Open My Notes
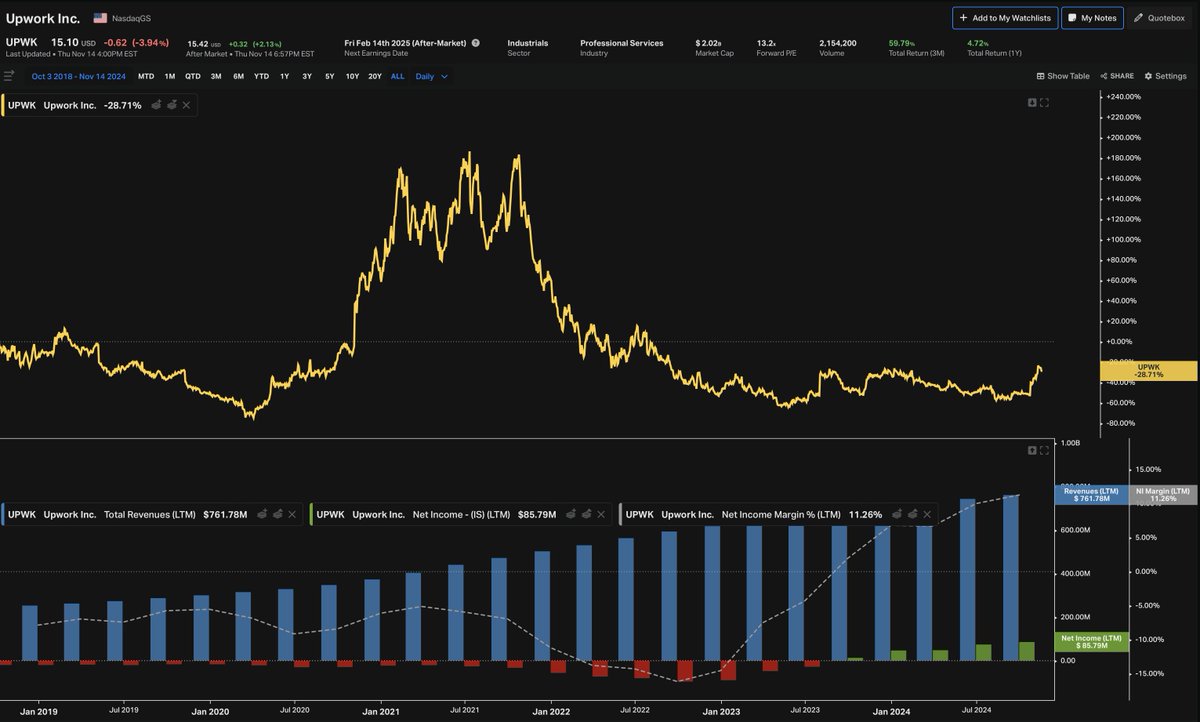This screenshot has height=722, width=1200. coord(1092,18)
